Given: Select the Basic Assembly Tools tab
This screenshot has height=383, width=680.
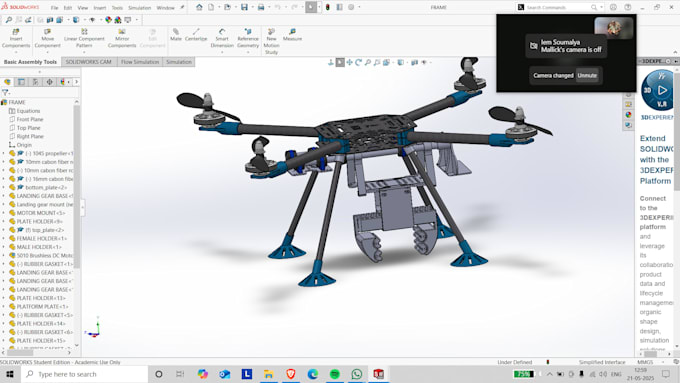Looking at the screenshot, I should coord(30,62).
